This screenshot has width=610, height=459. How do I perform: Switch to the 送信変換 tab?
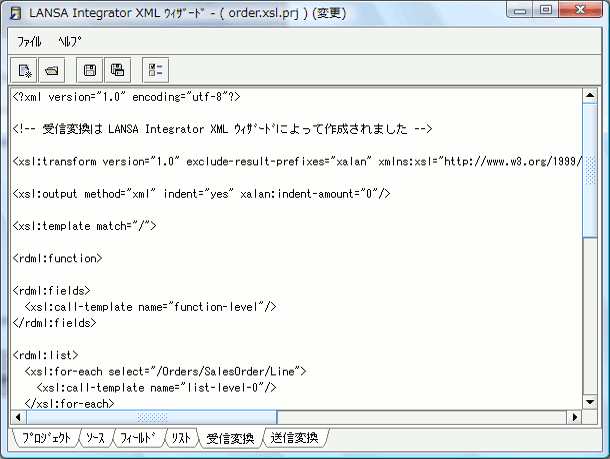pyautogui.click(x=294, y=438)
